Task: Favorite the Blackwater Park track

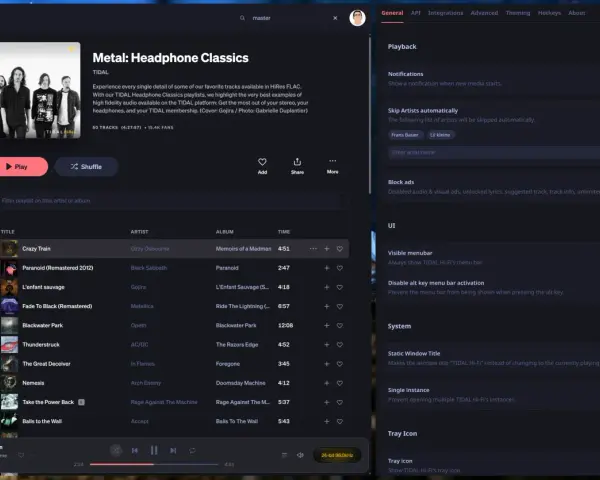Action: 340,325
